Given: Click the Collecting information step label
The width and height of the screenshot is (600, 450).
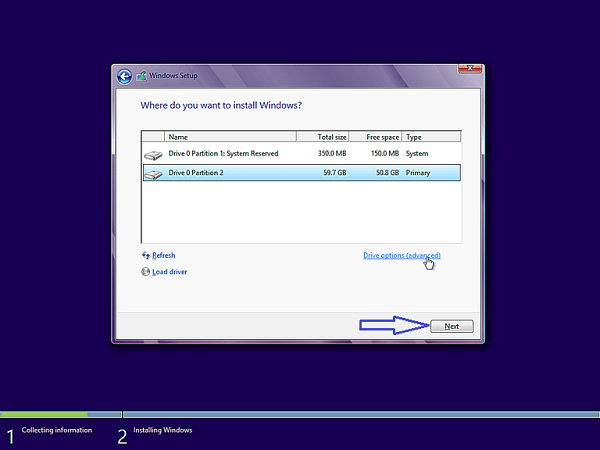Looking at the screenshot, I should click(57, 430).
